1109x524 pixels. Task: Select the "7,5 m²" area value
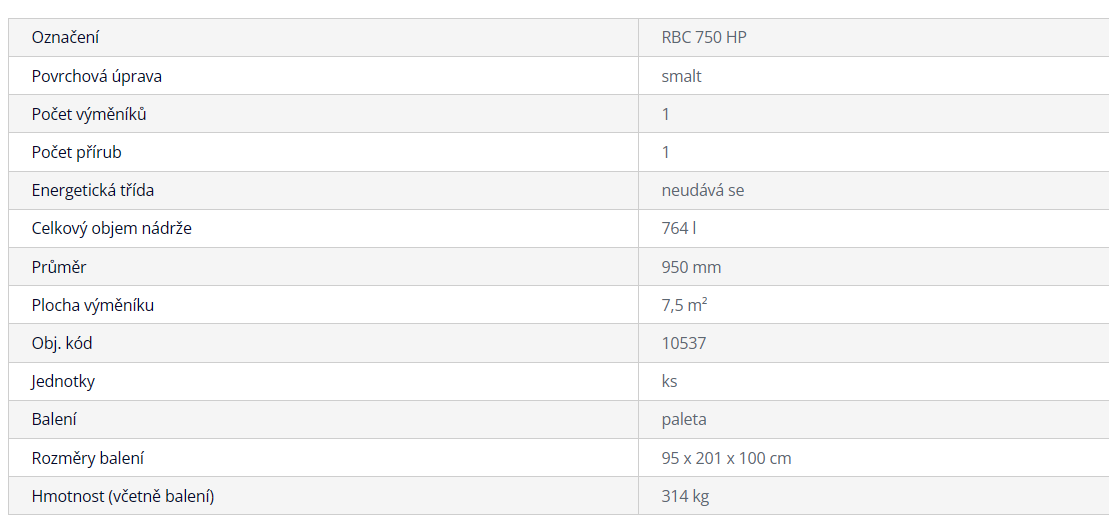(x=684, y=305)
